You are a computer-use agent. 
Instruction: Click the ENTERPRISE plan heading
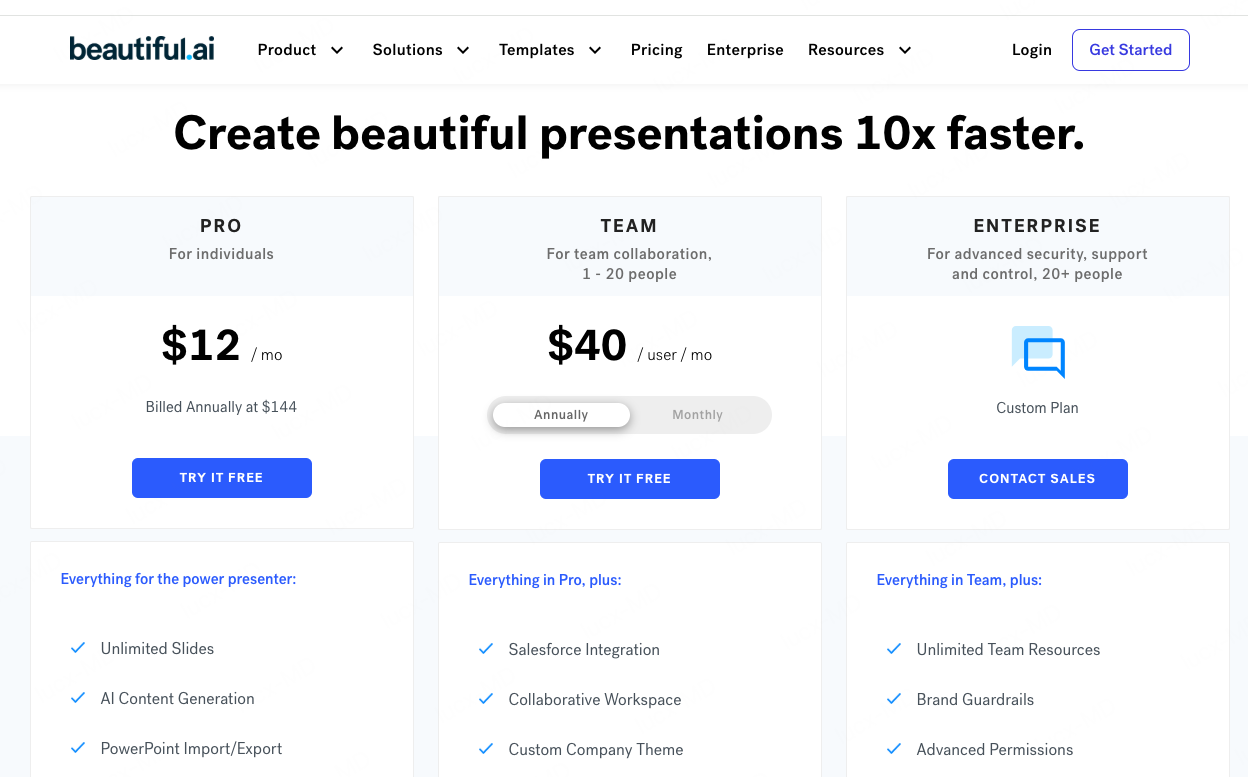click(1037, 226)
